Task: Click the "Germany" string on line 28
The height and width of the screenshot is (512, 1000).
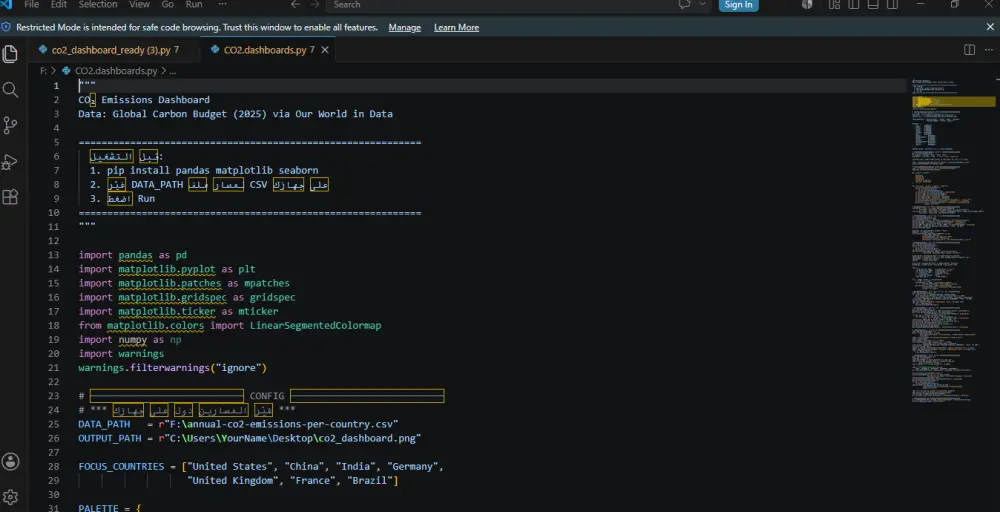Action: click(x=412, y=466)
